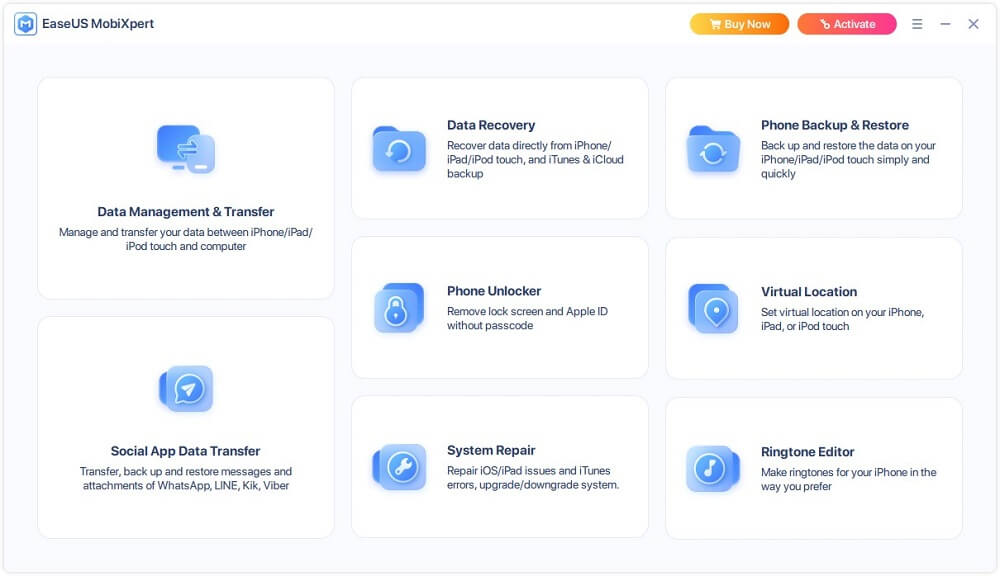
Task: Click the Data Recovery folder icon
Action: [399, 150]
